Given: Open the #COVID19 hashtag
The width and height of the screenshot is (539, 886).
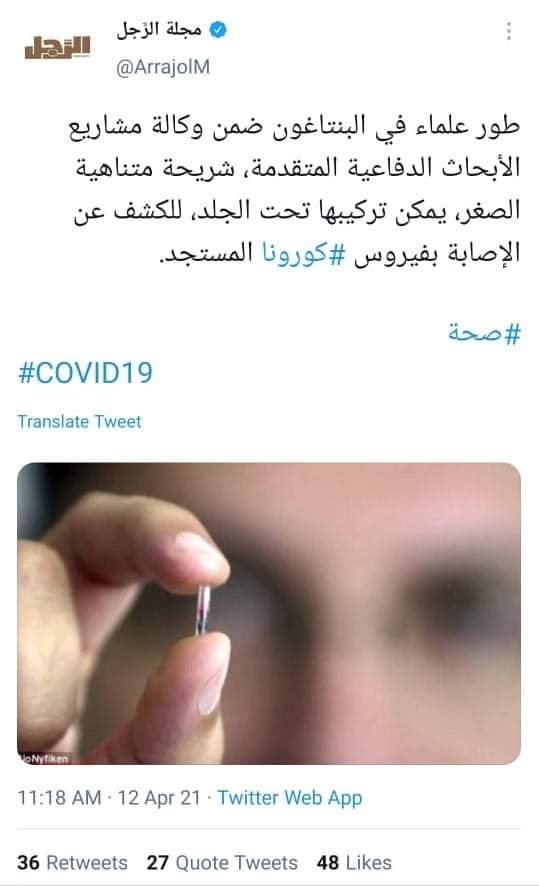Looking at the screenshot, I should (x=85, y=373).
